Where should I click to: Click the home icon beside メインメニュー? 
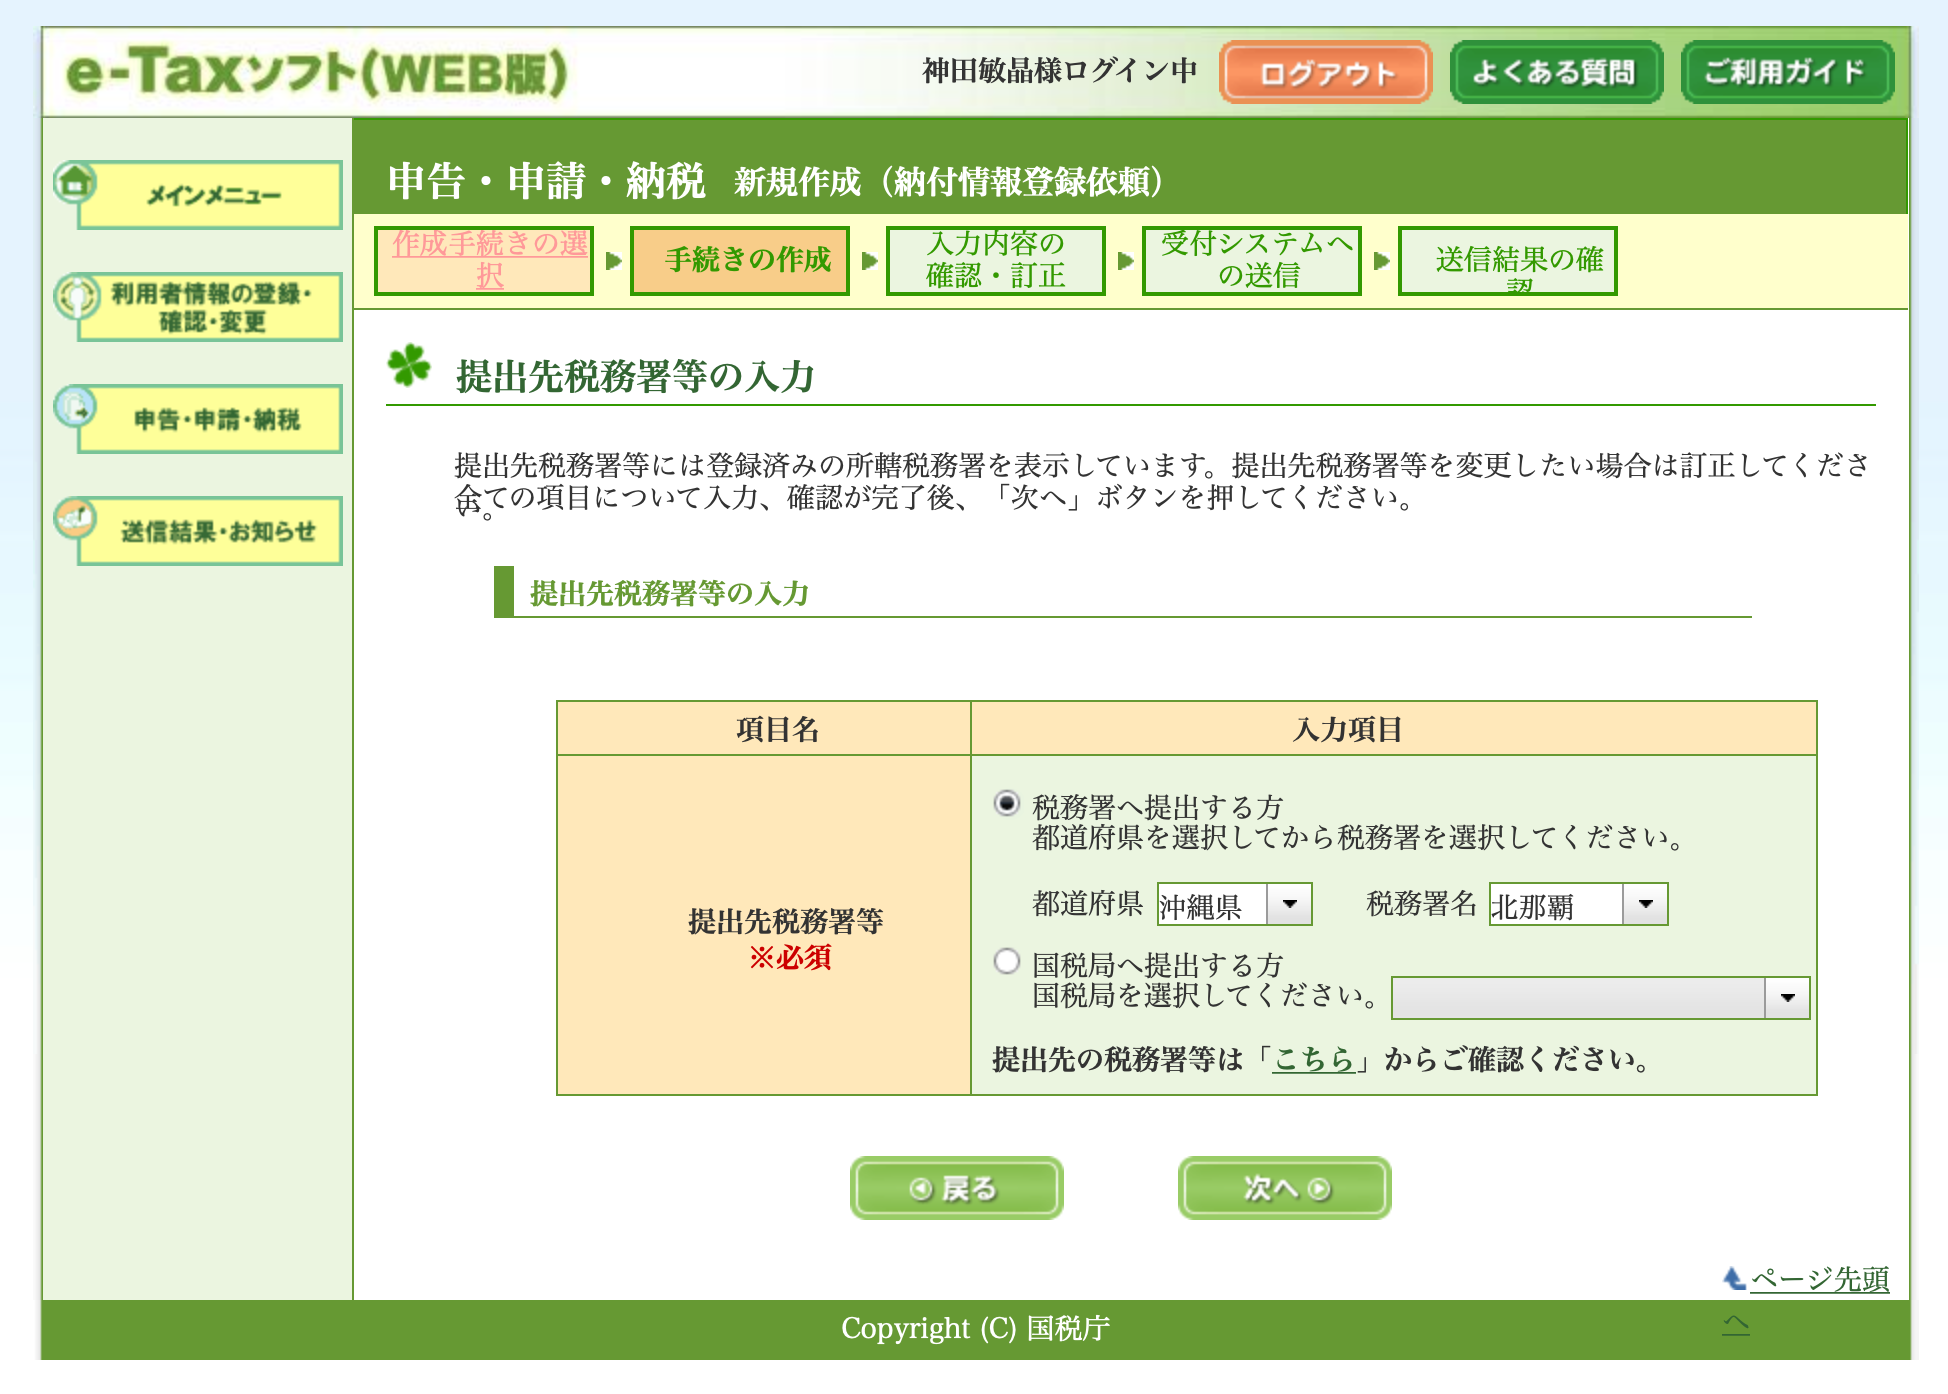tap(75, 183)
